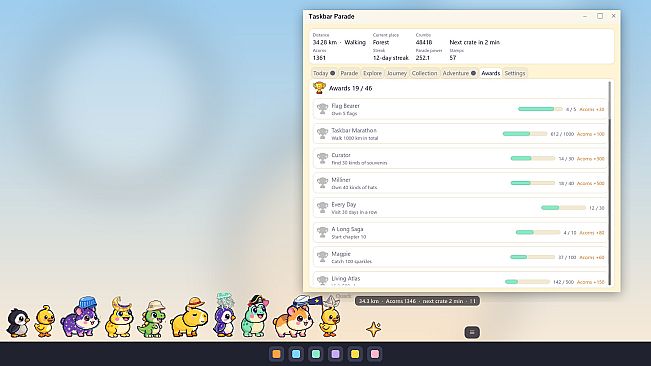651x366 pixels.
Task: Click the A Long Saga trophy icon
Action: coord(322,232)
